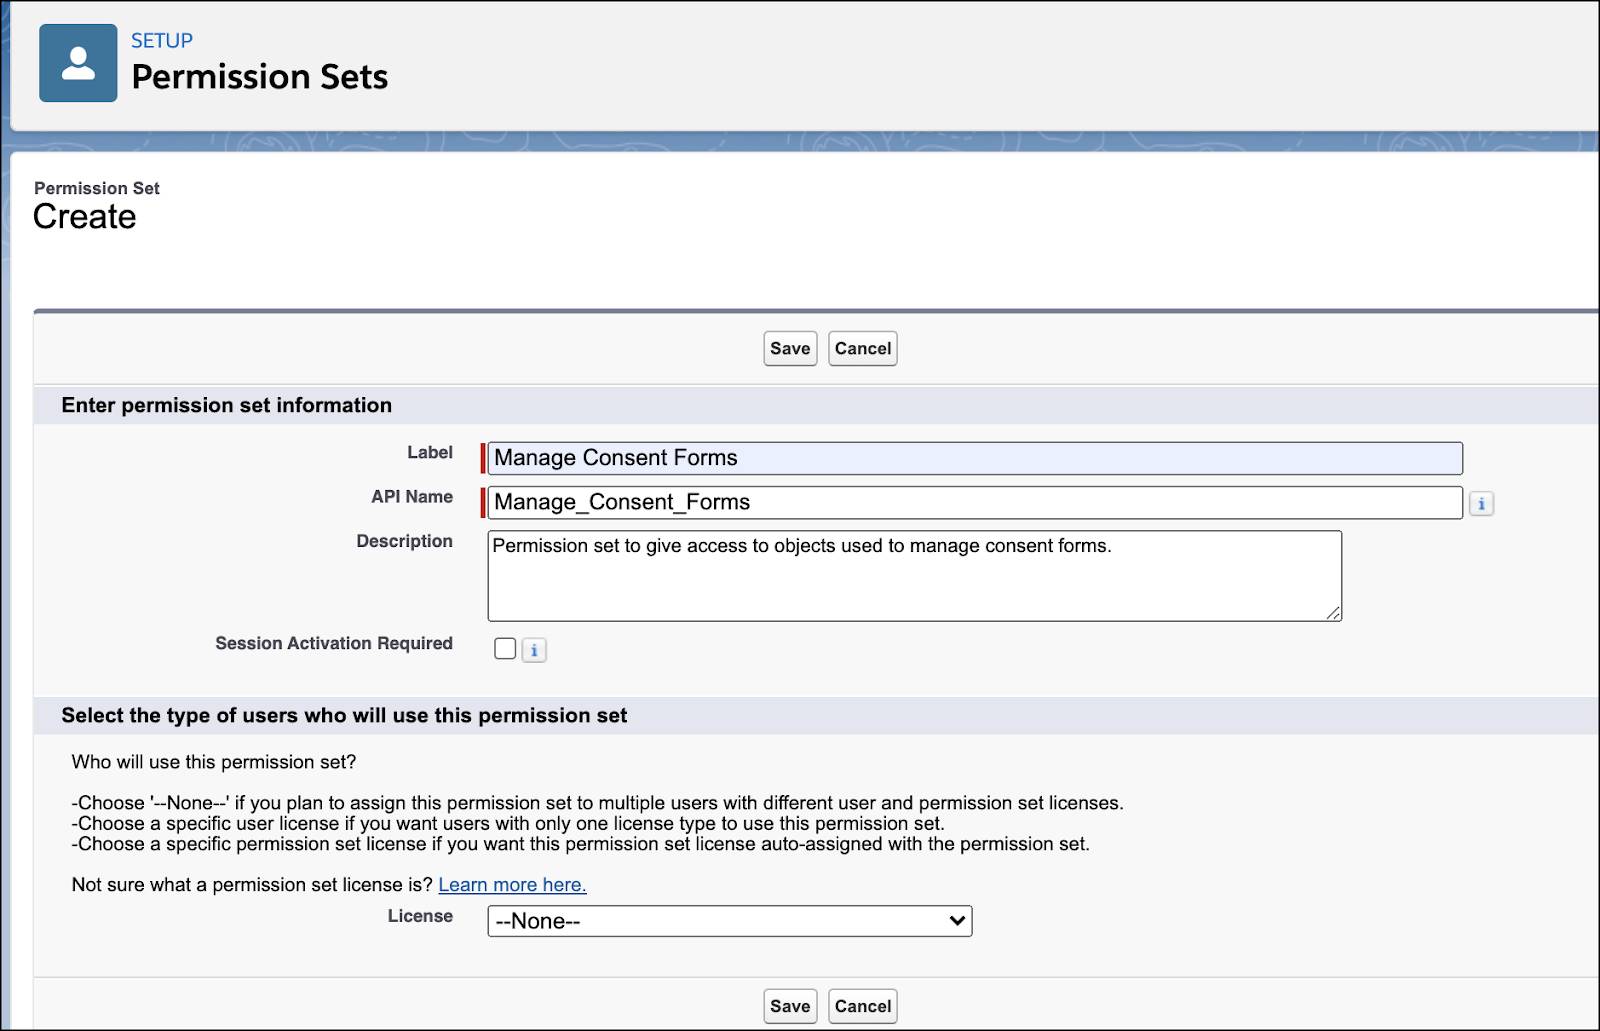Open the info icon beside Session Activation checkbox

pos(534,650)
